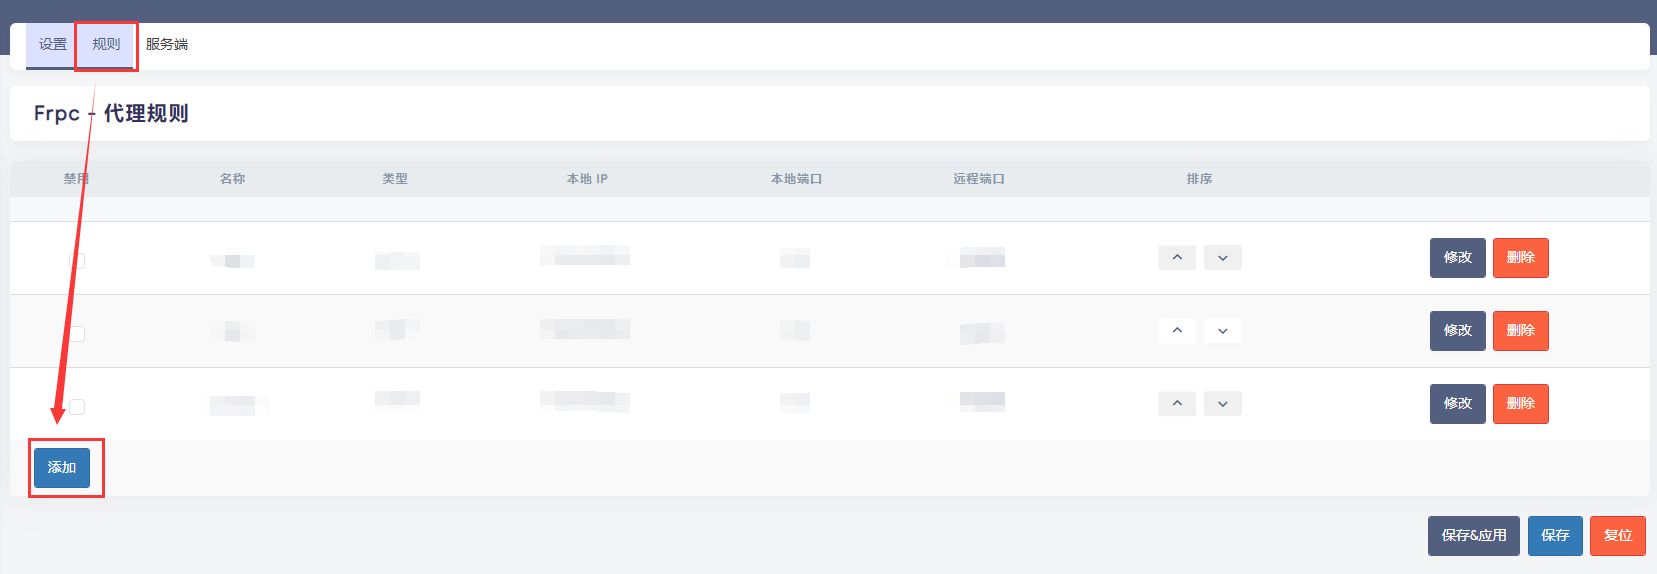Click the 本地端口 column header
Image resolution: width=1657 pixels, height=574 pixels.
[796, 179]
